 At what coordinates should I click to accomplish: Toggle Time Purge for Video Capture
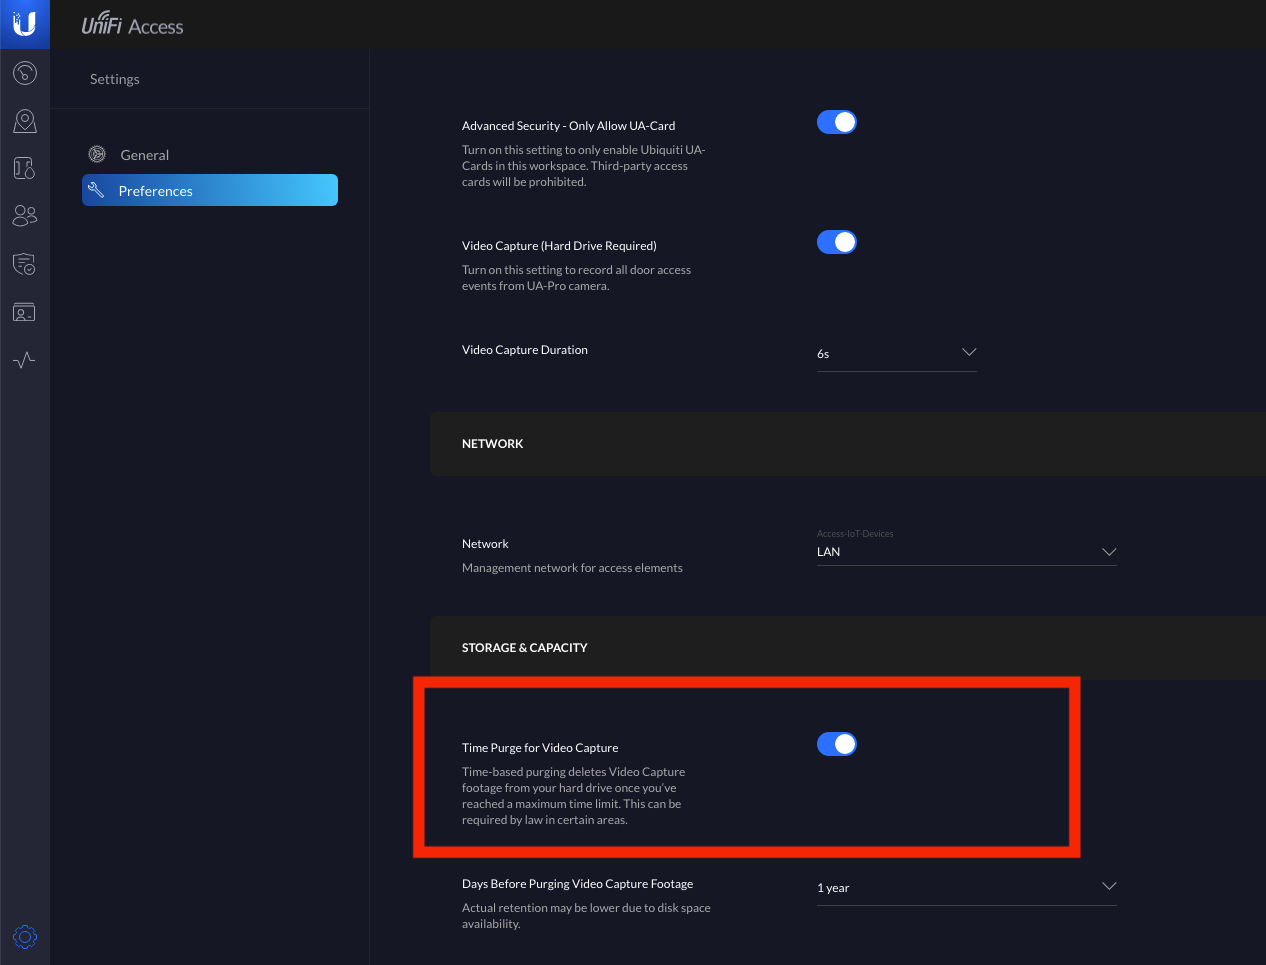(x=837, y=744)
